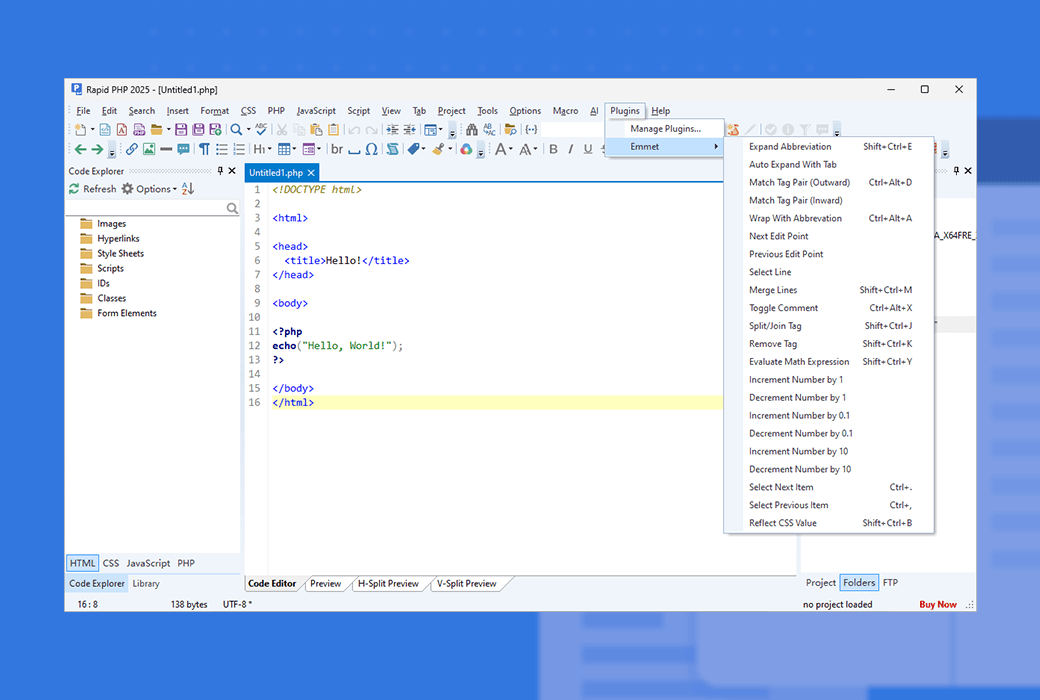Click the first Save disk icon
This screenshot has height=700, width=1040.
tap(181, 129)
